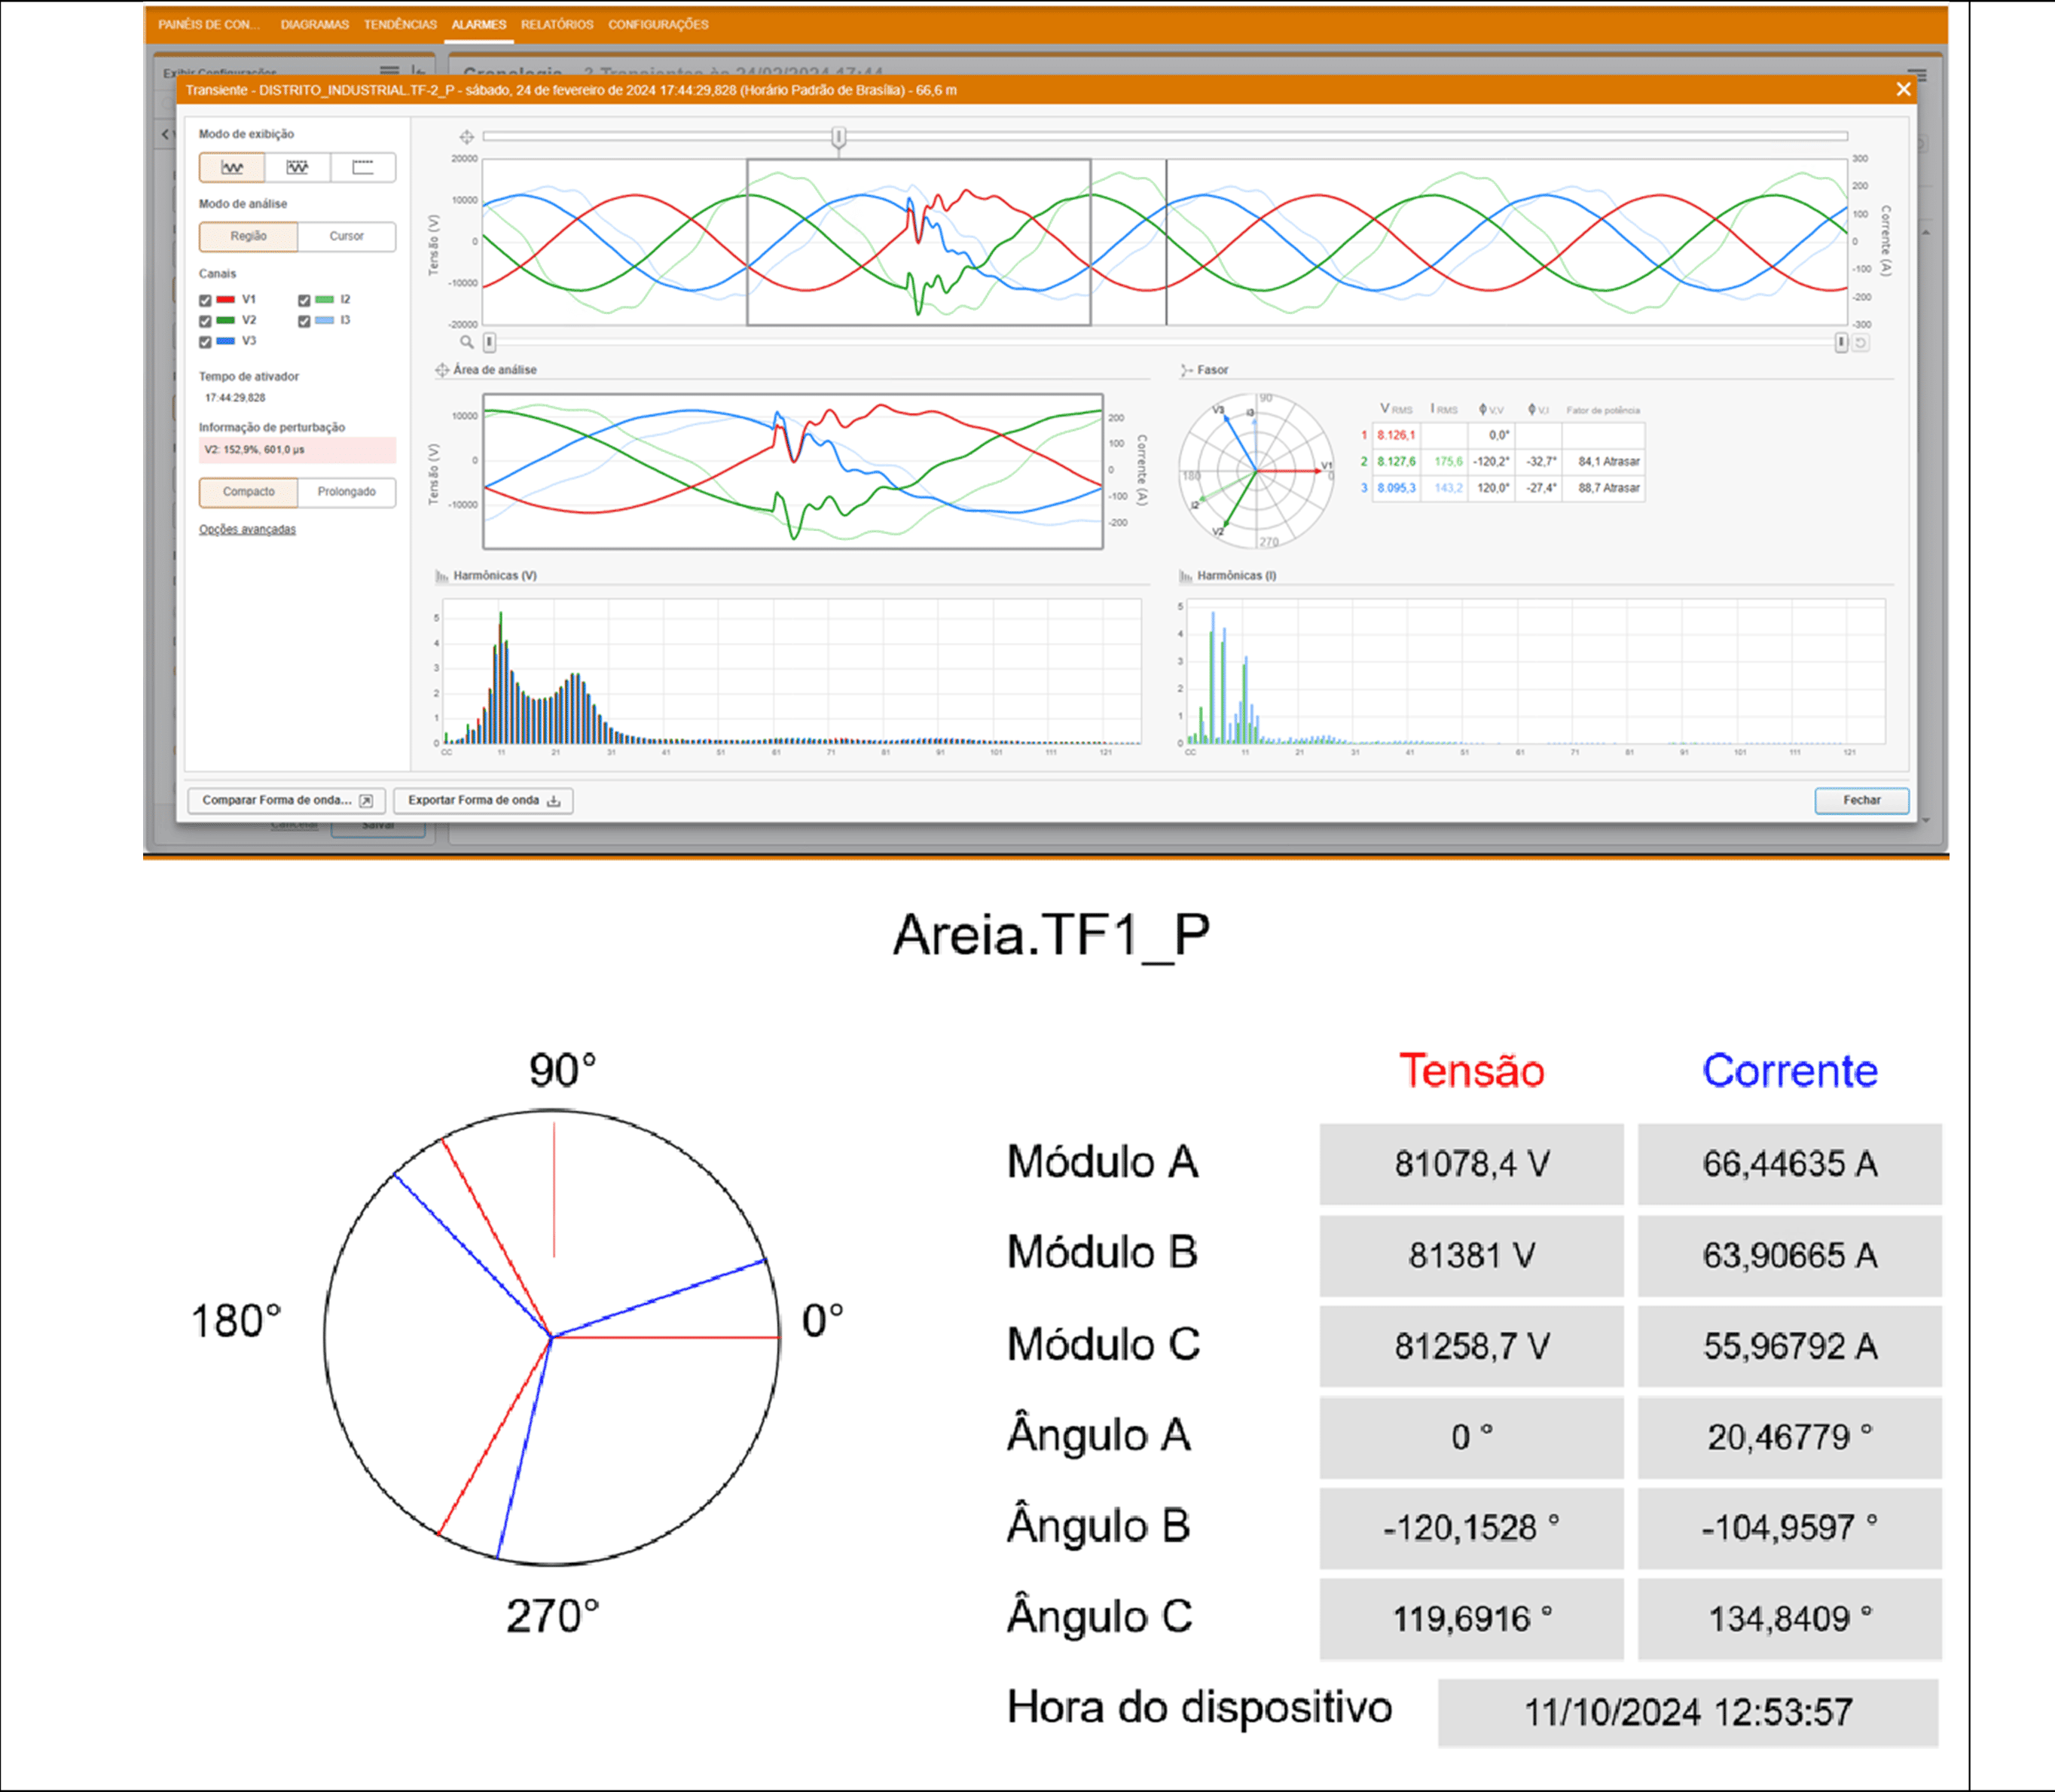The image size is (2055, 1792).
Task: Click the small phasor polar diagram
Action: tap(1256, 471)
